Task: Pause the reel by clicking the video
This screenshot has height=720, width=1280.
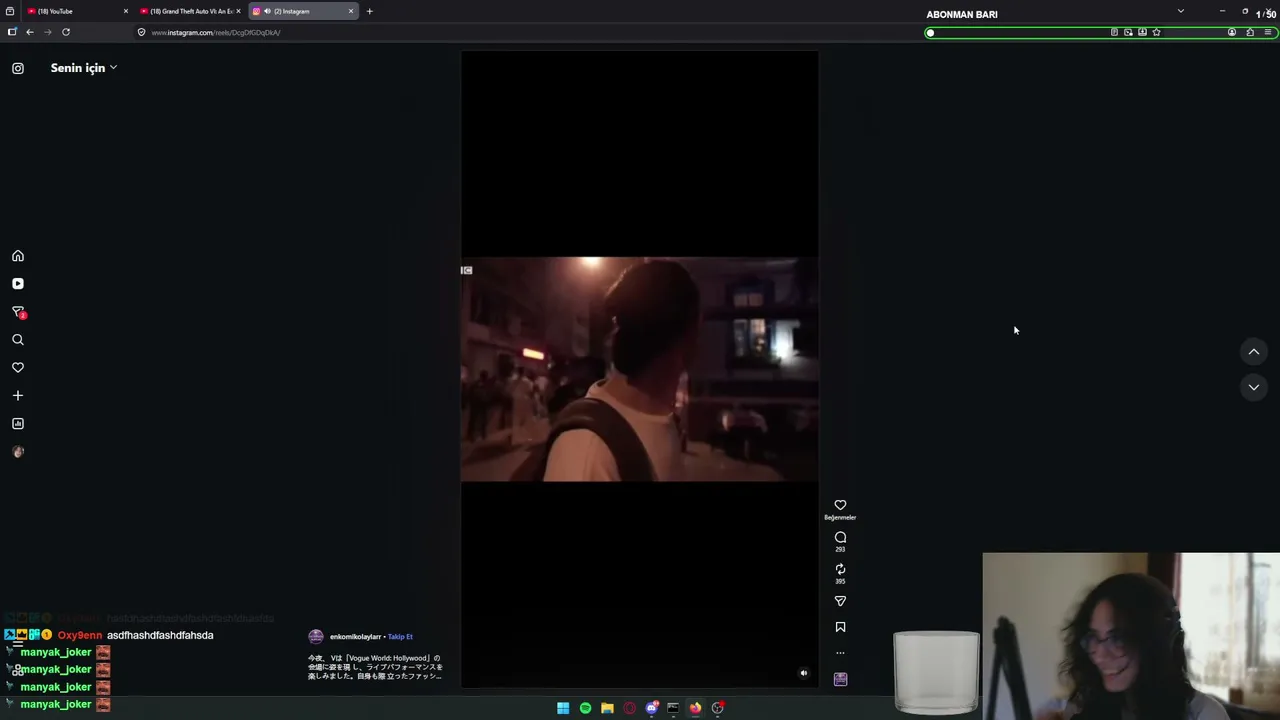Action: [x=639, y=369]
